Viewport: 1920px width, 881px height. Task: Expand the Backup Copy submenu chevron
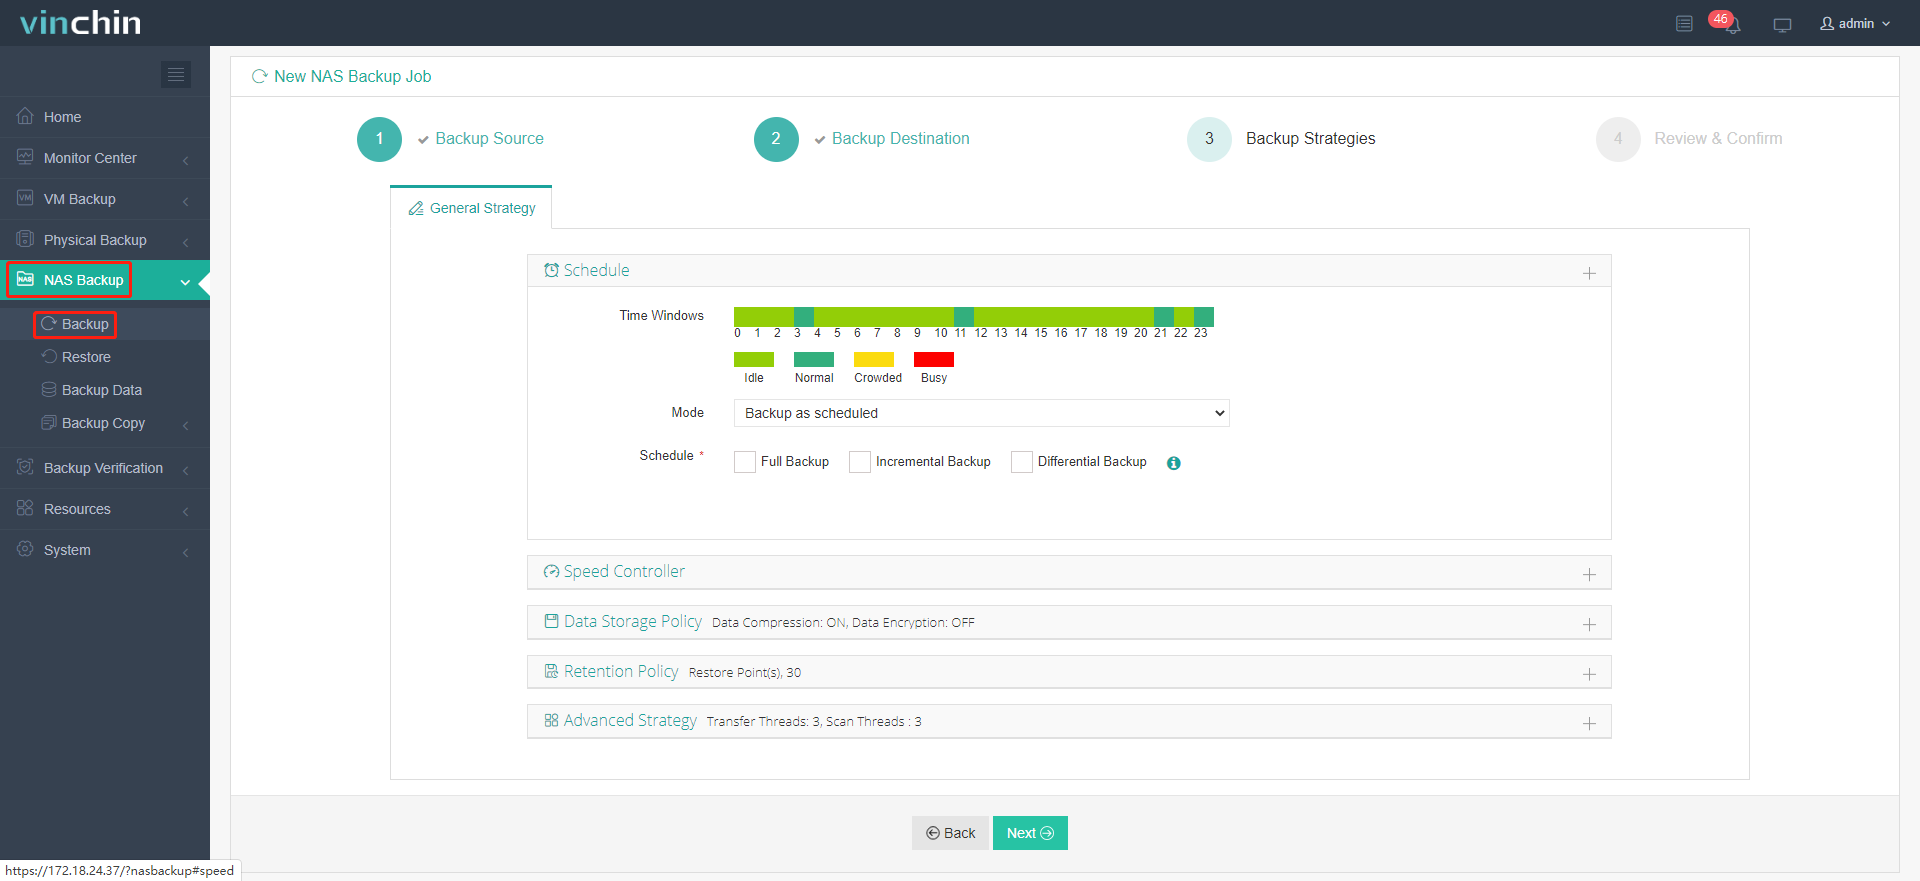tap(186, 425)
